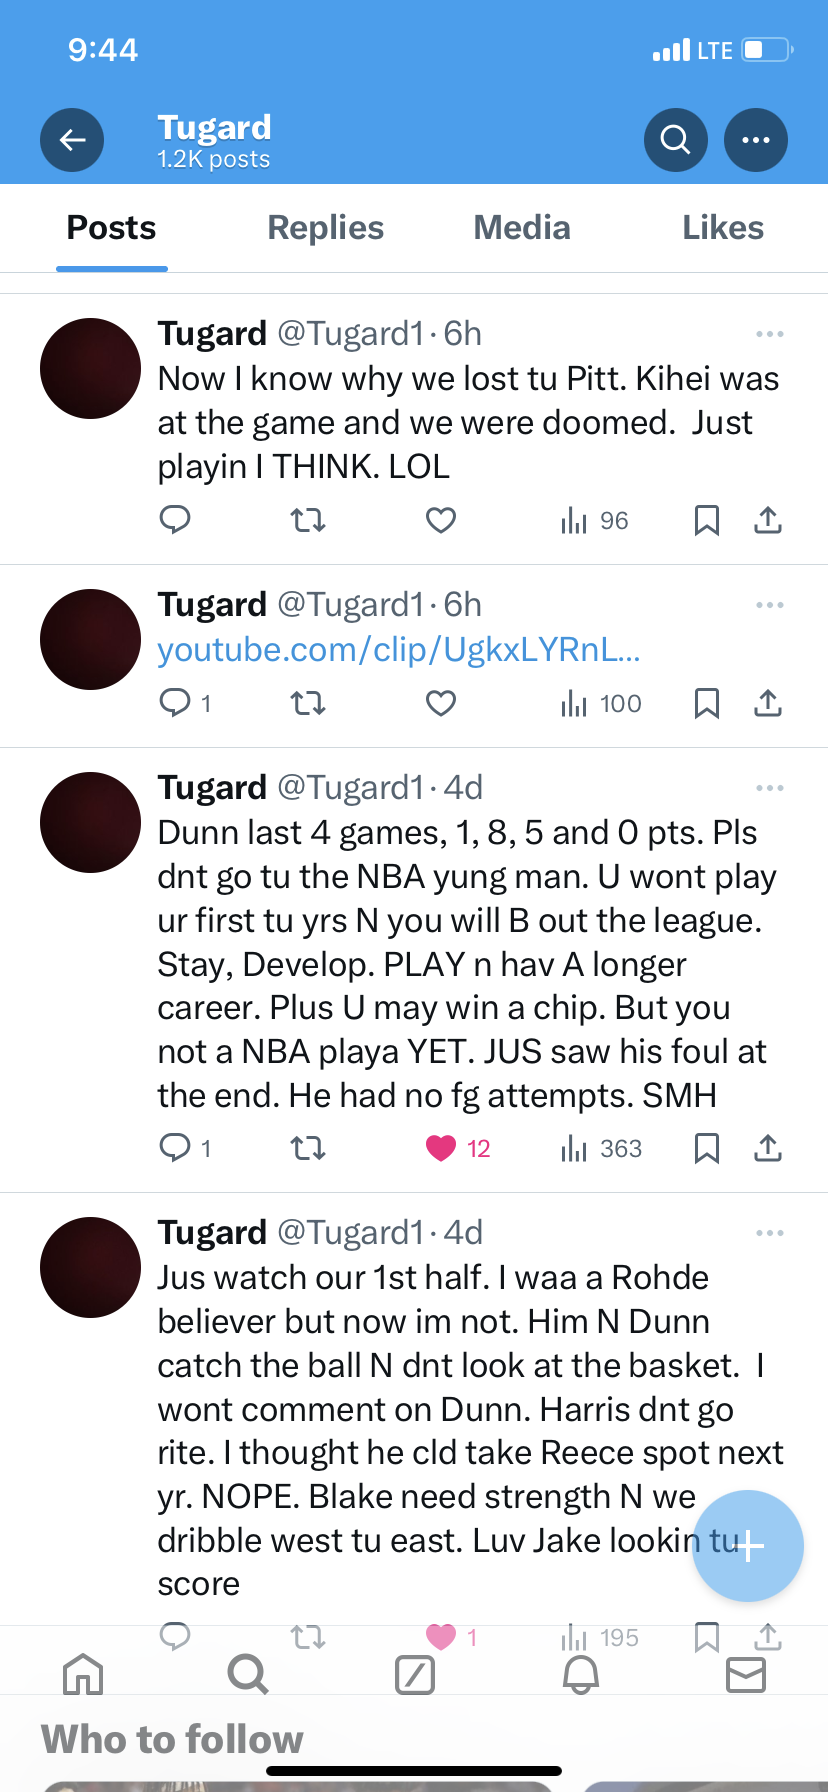Share the Dunn NBA post
Viewport: 828px width, 1792px height.
768,1148
